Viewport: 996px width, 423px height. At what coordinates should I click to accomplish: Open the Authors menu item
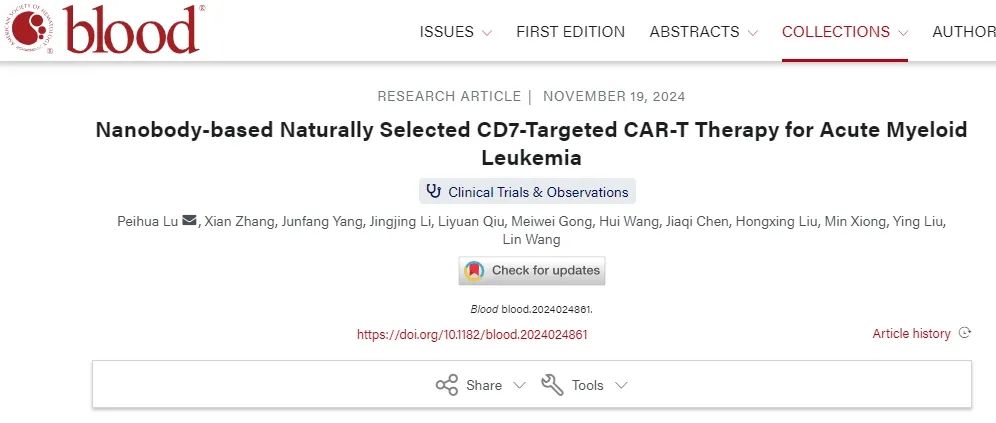(963, 32)
